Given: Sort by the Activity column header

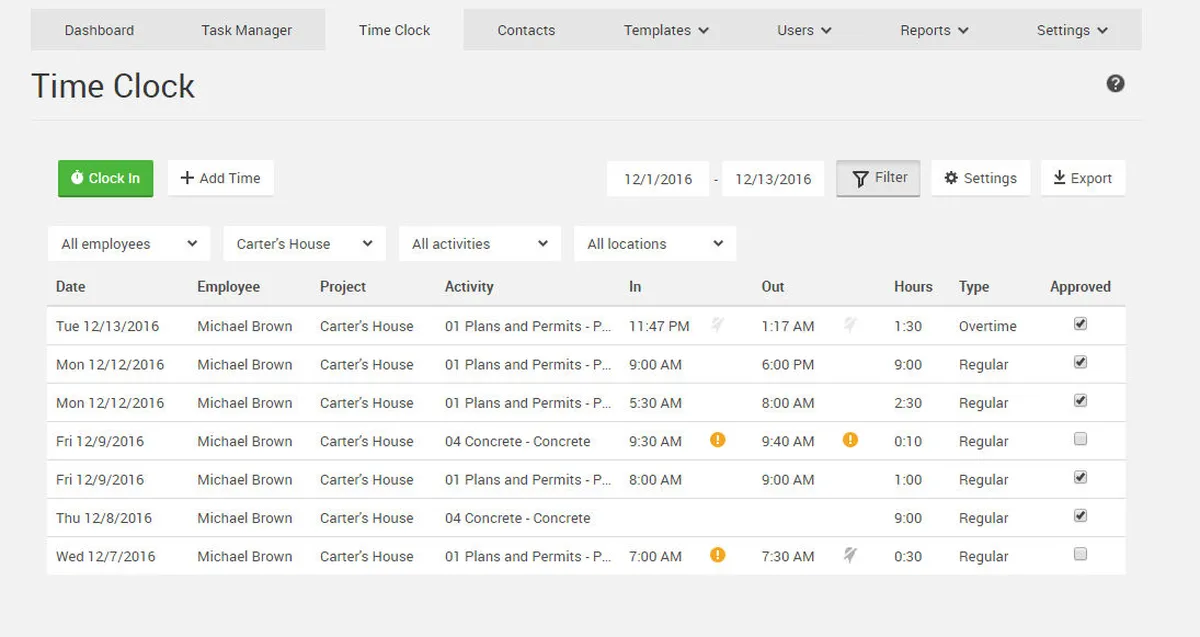Looking at the screenshot, I should [469, 286].
